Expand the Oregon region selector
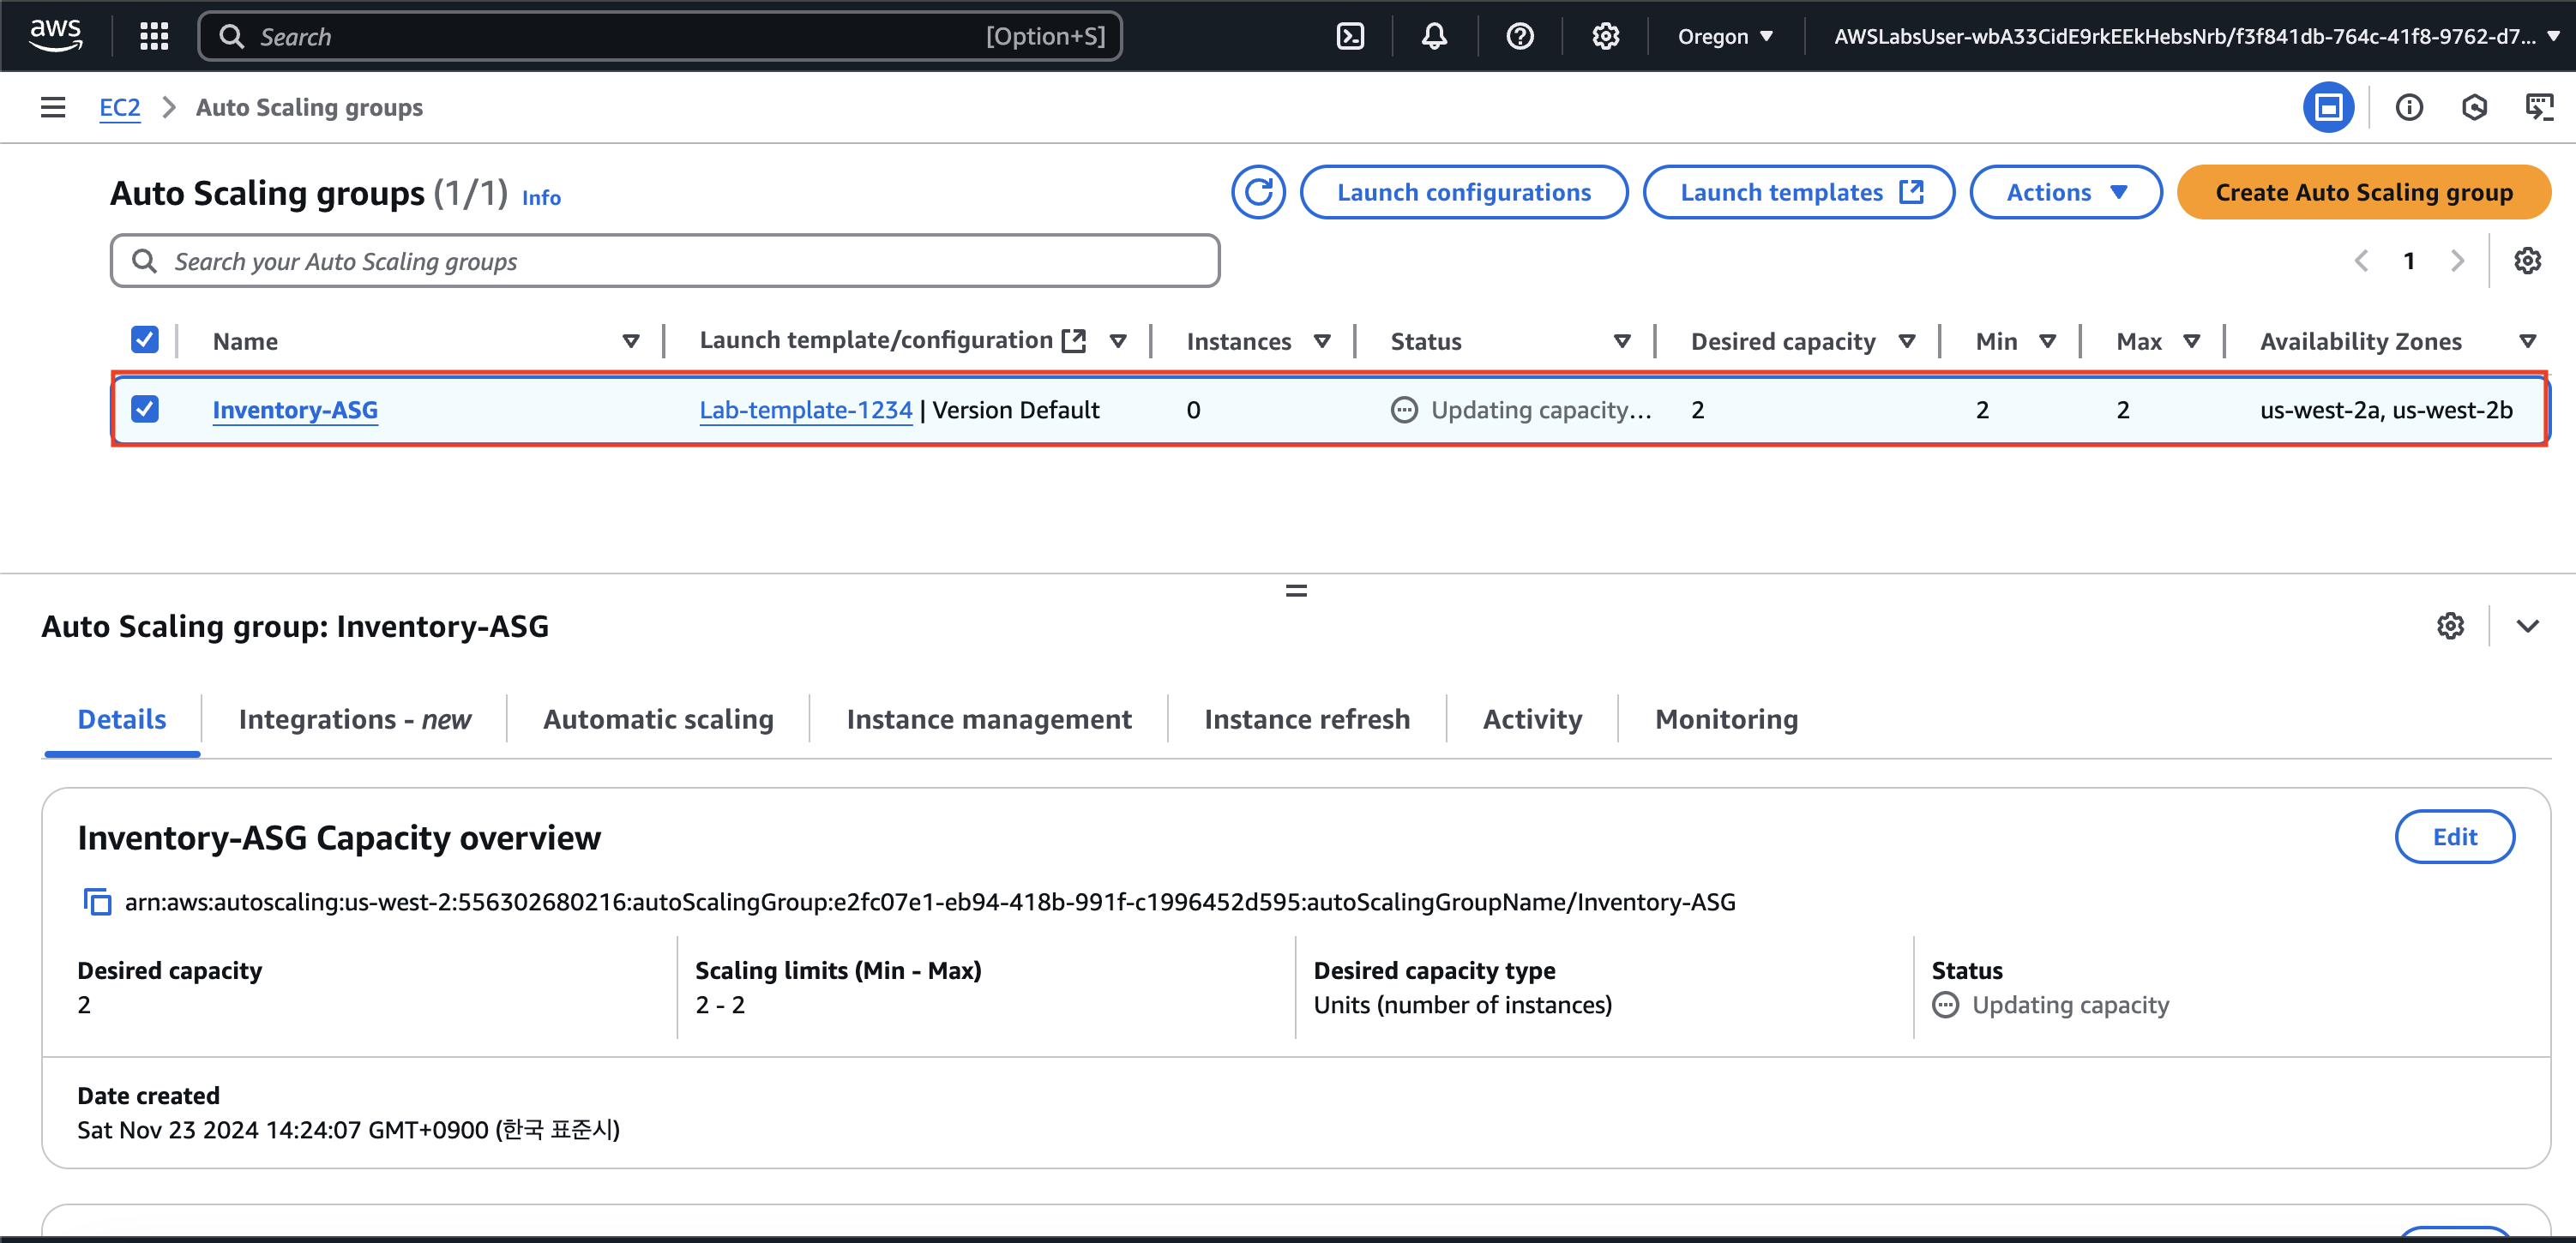 (x=1725, y=37)
